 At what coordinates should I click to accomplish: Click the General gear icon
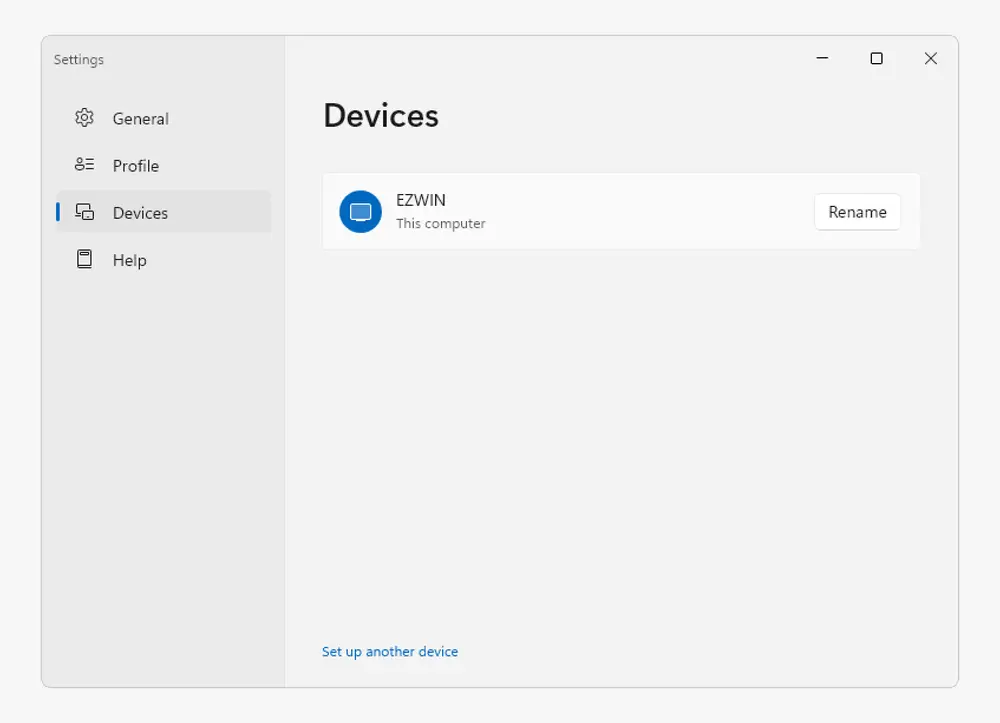tap(85, 118)
